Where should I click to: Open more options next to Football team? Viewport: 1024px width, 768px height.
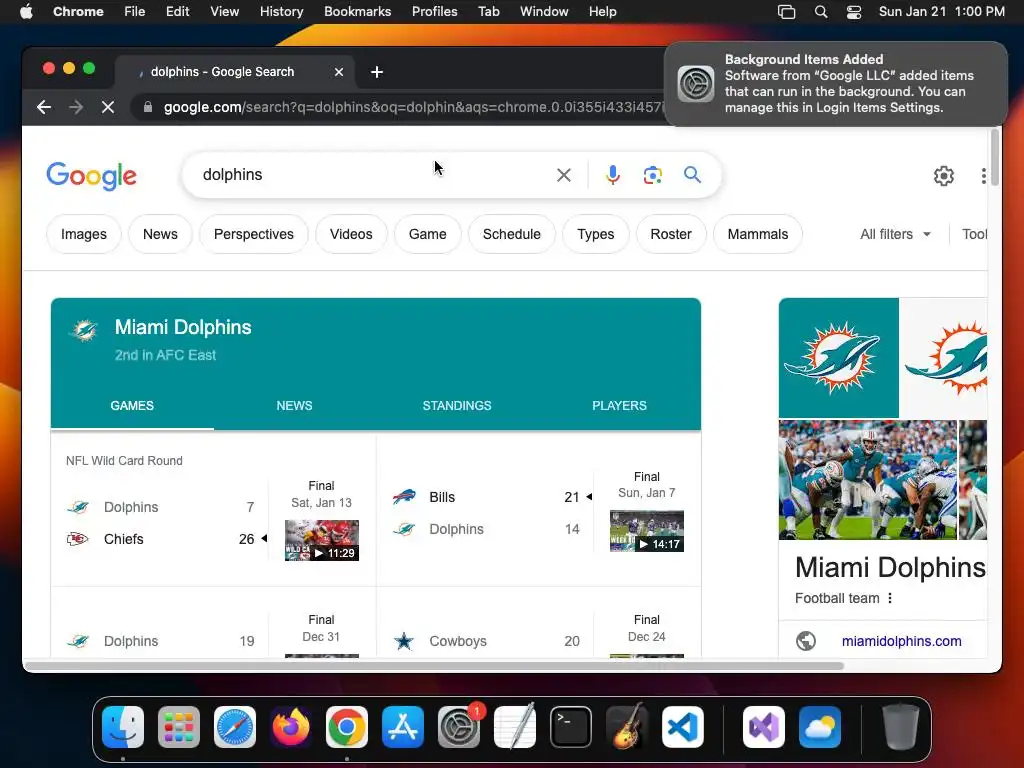click(889, 598)
